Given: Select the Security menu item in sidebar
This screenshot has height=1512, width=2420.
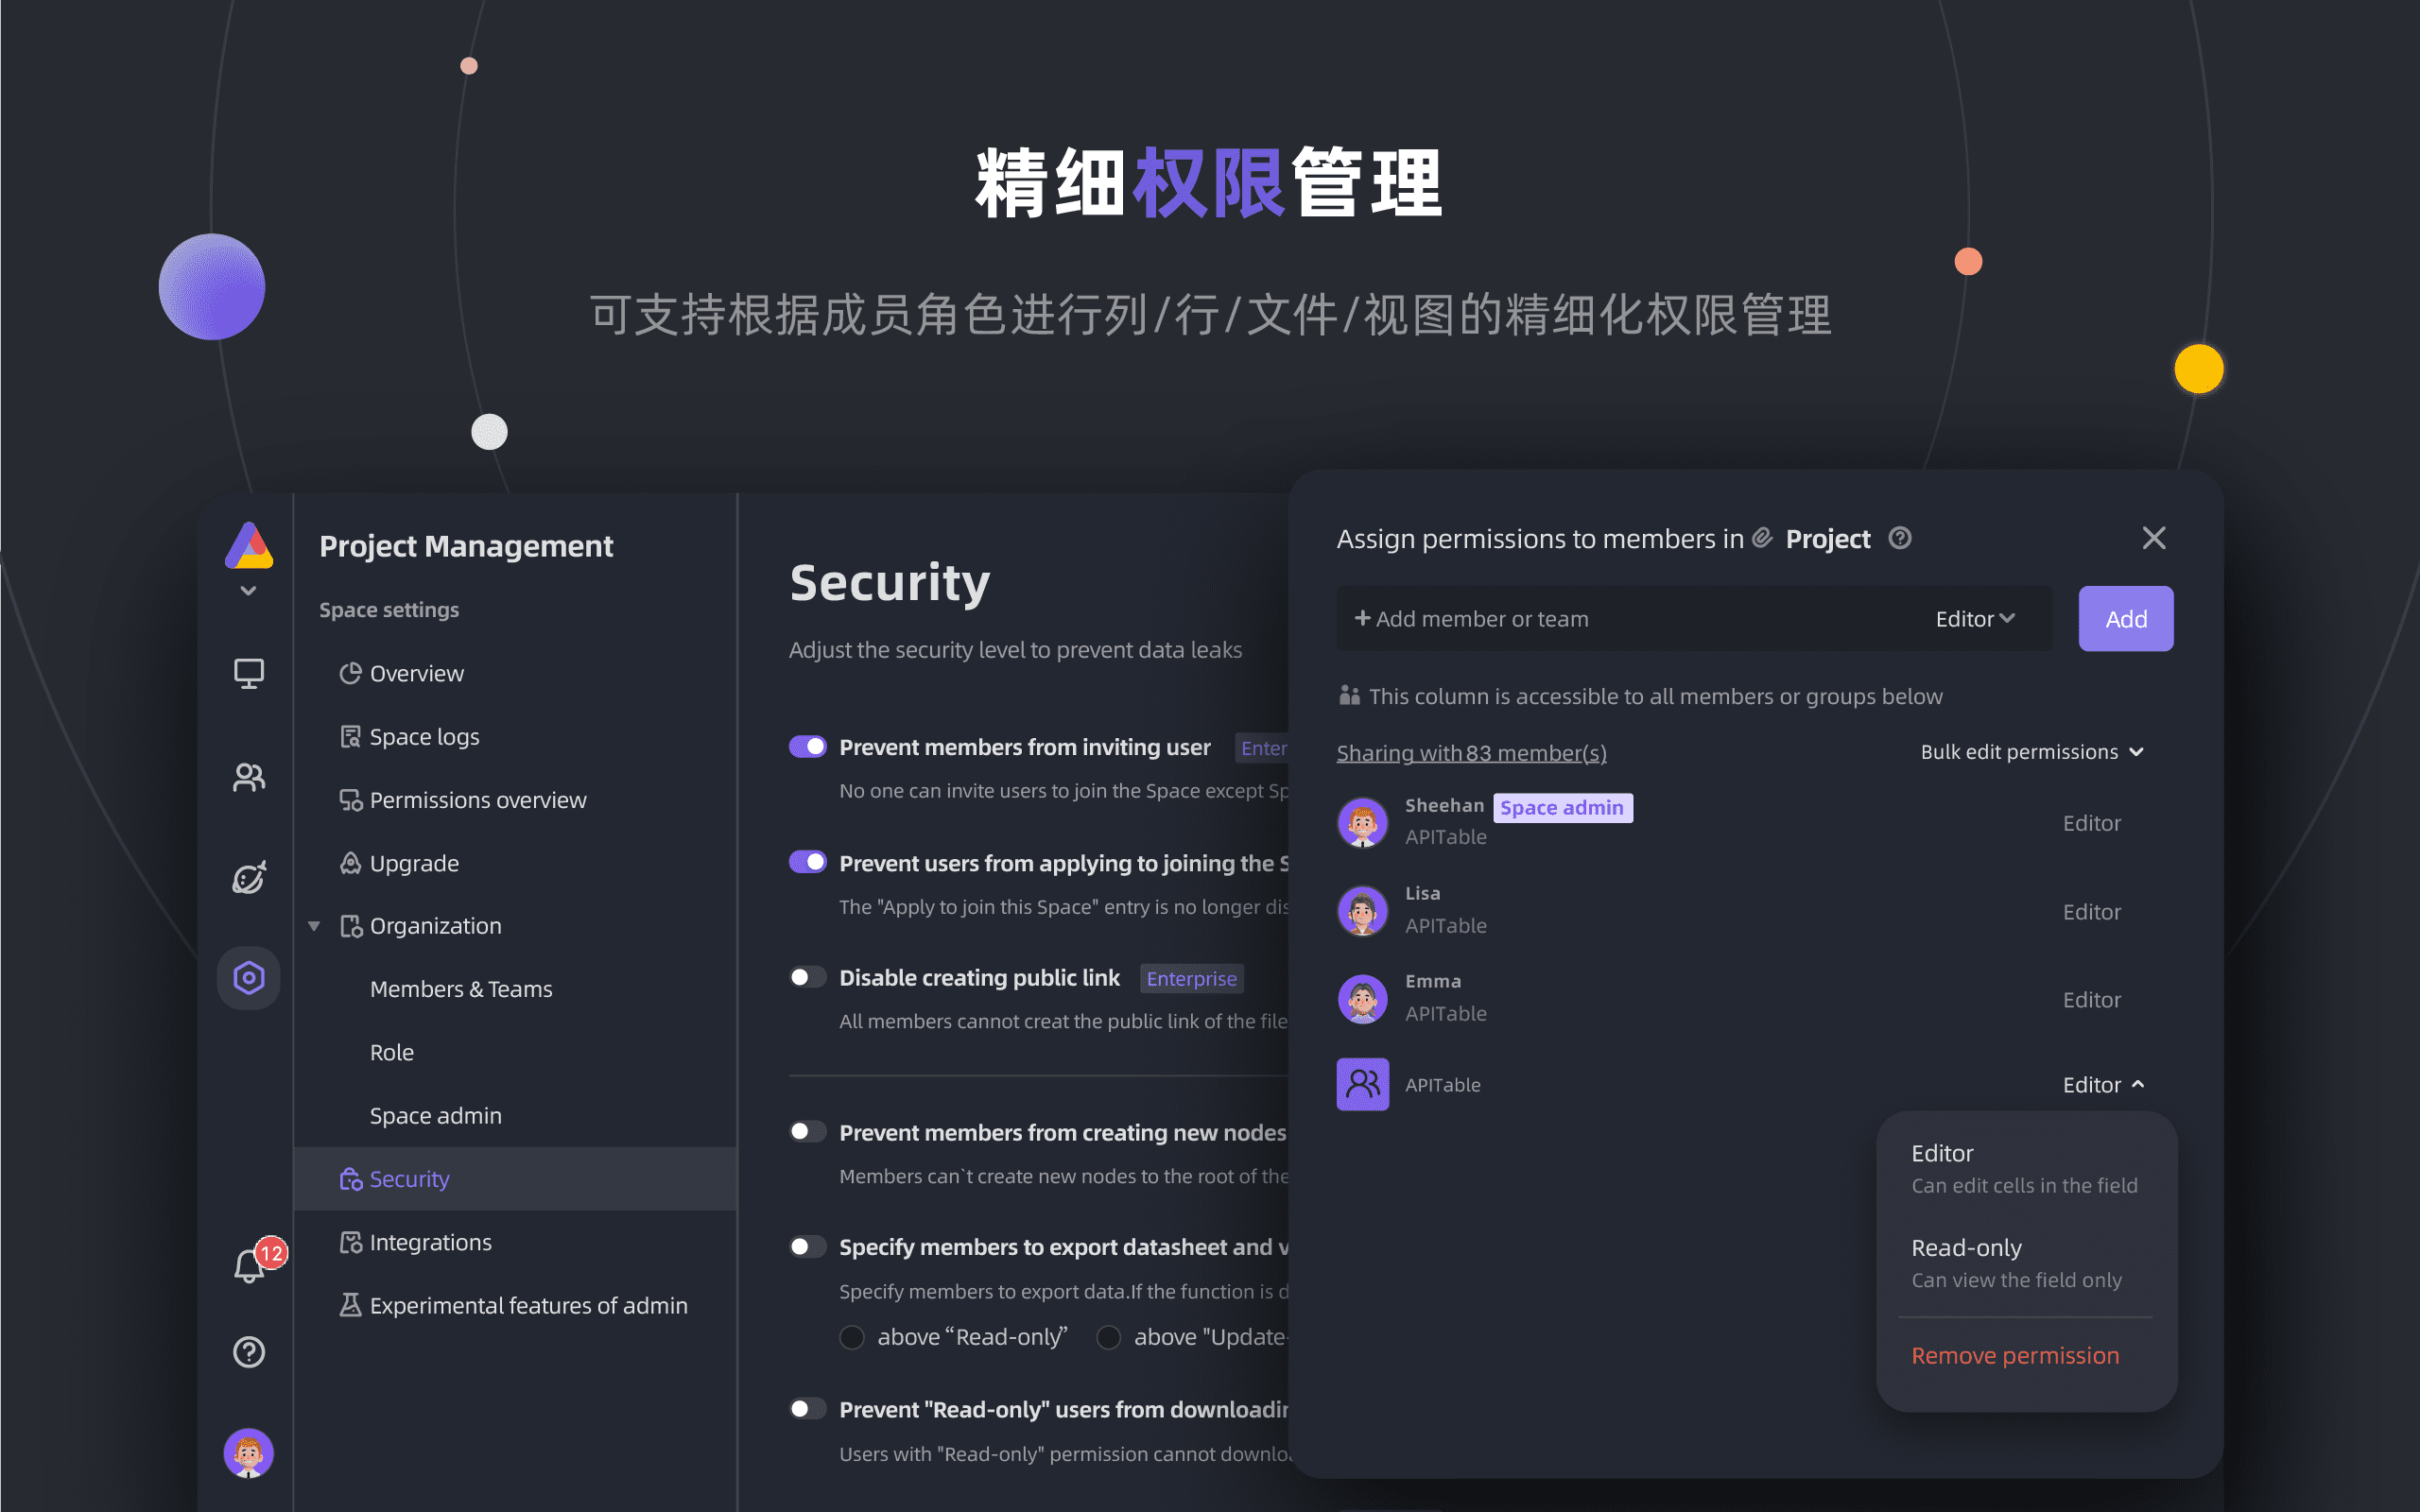Looking at the screenshot, I should point(407,1177).
